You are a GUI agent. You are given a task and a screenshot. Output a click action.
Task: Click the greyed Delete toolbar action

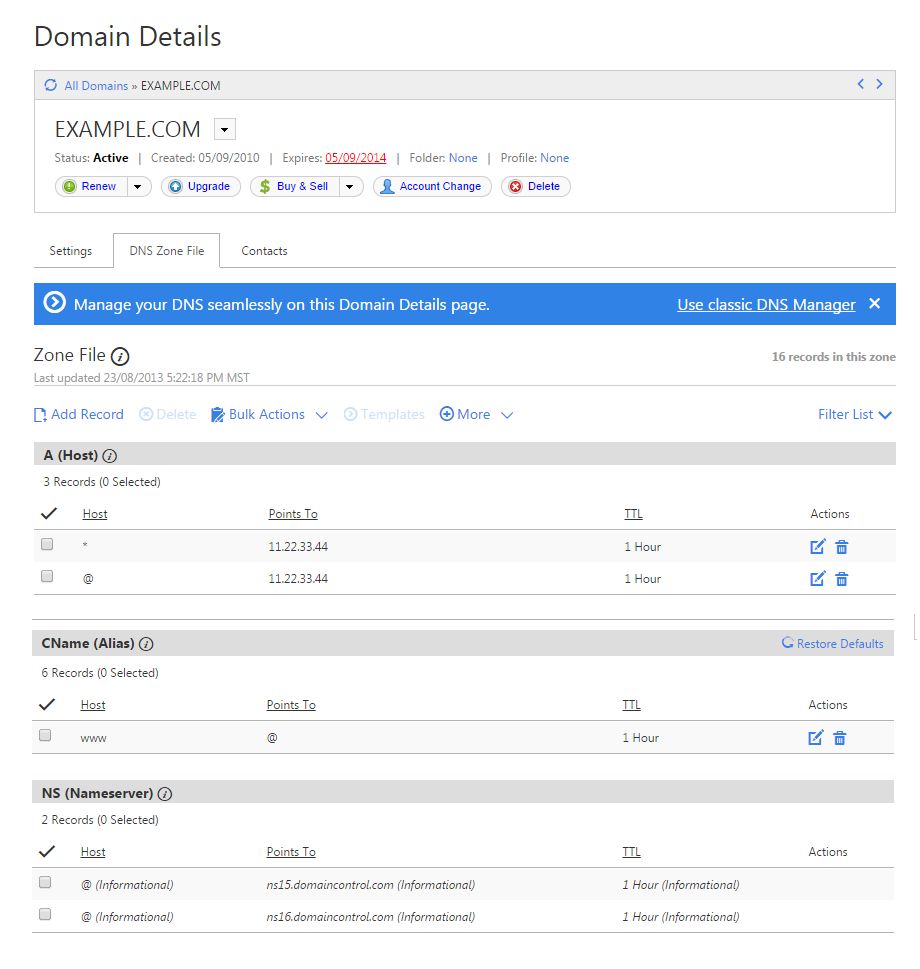167,415
